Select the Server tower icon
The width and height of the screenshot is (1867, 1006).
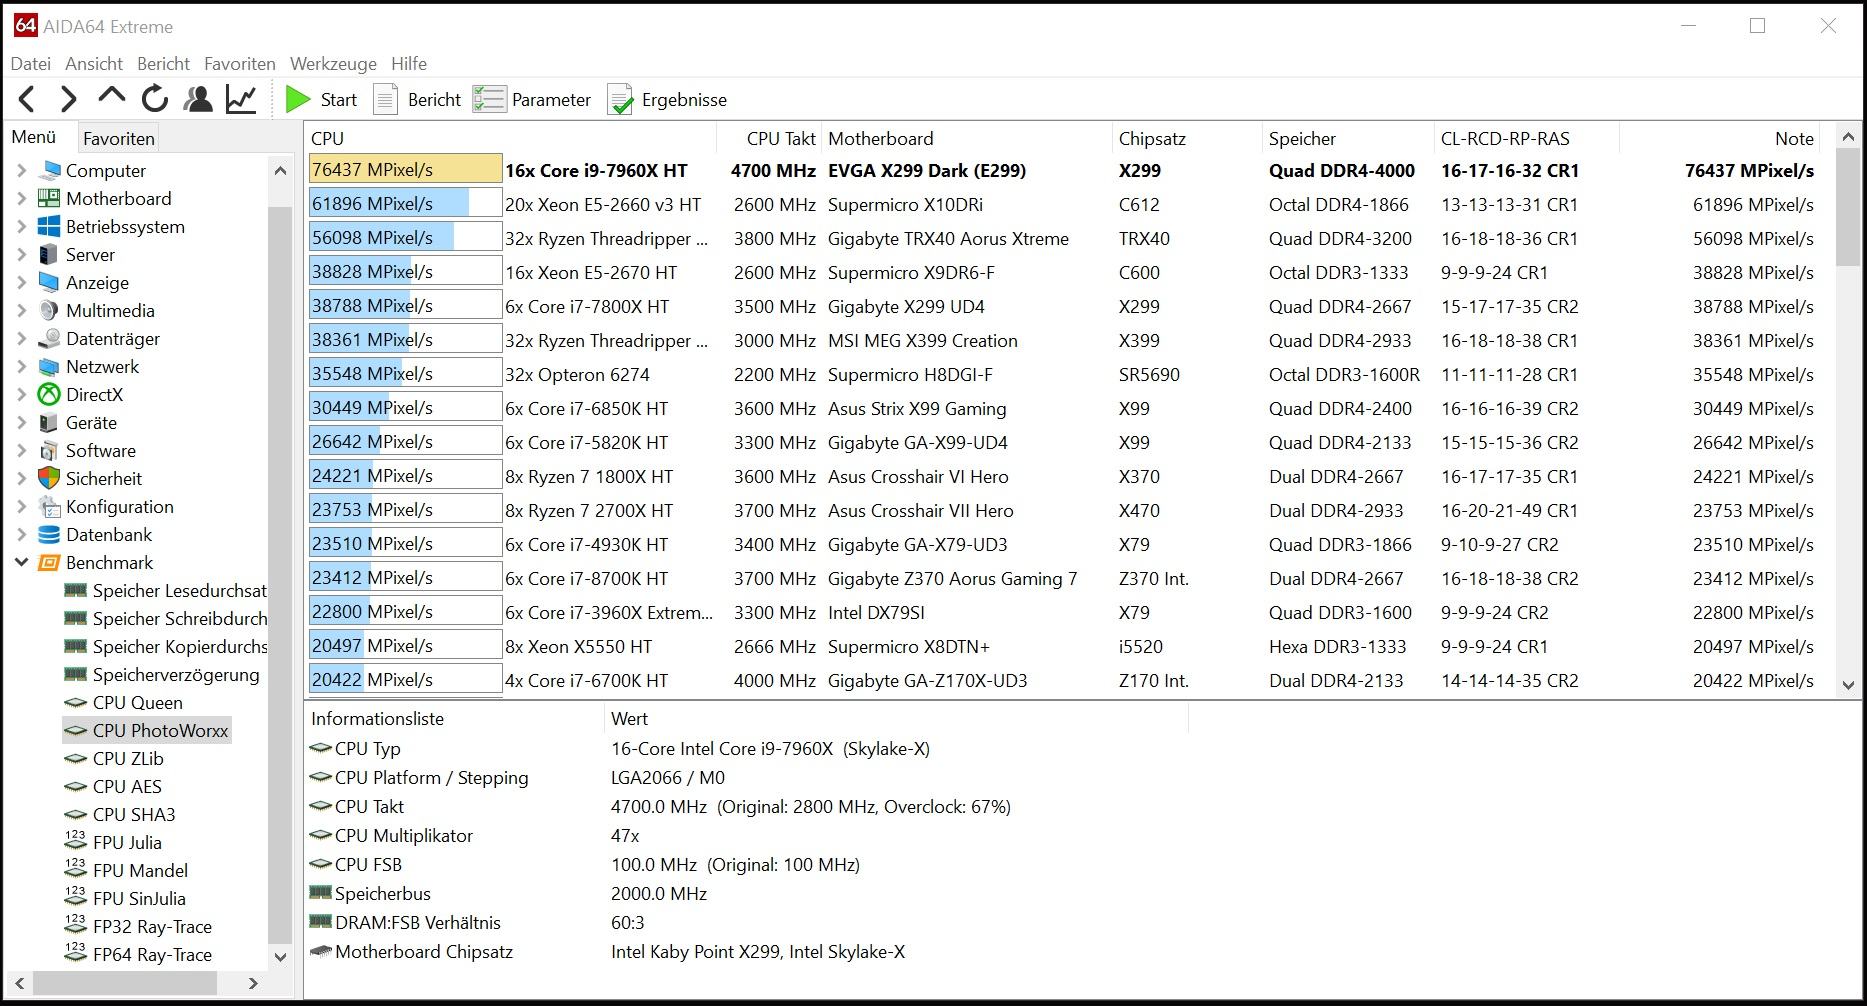point(49,255)
